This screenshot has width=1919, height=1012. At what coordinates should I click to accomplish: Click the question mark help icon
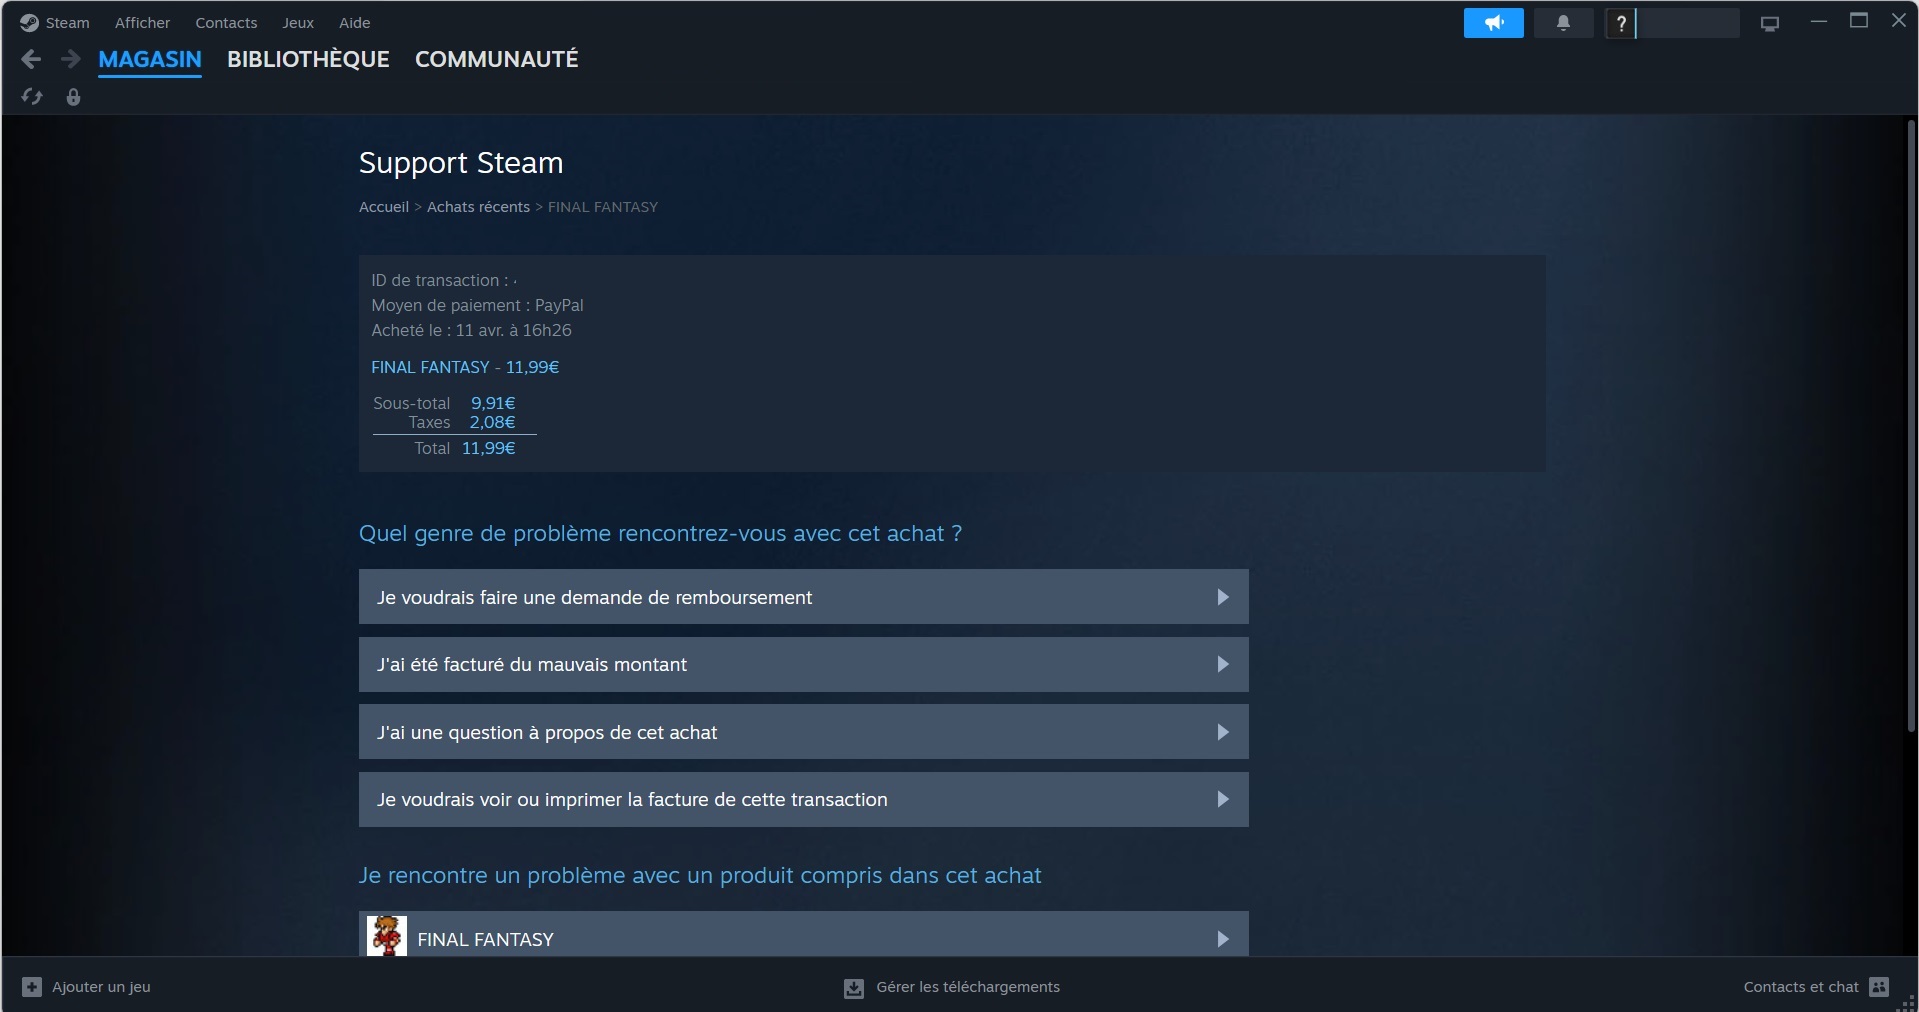[1620, 23]
